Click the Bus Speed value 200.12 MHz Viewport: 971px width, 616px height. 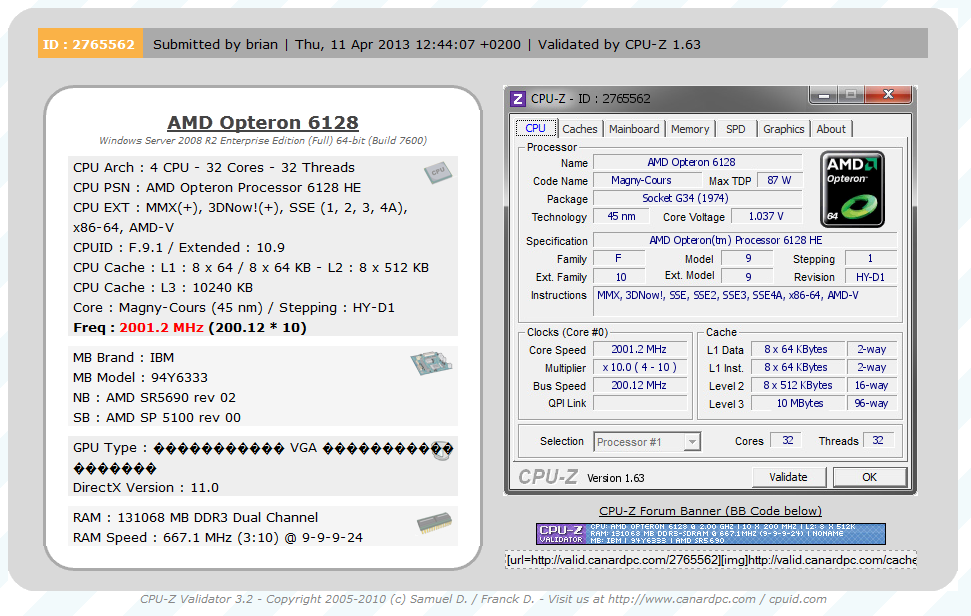639,385
